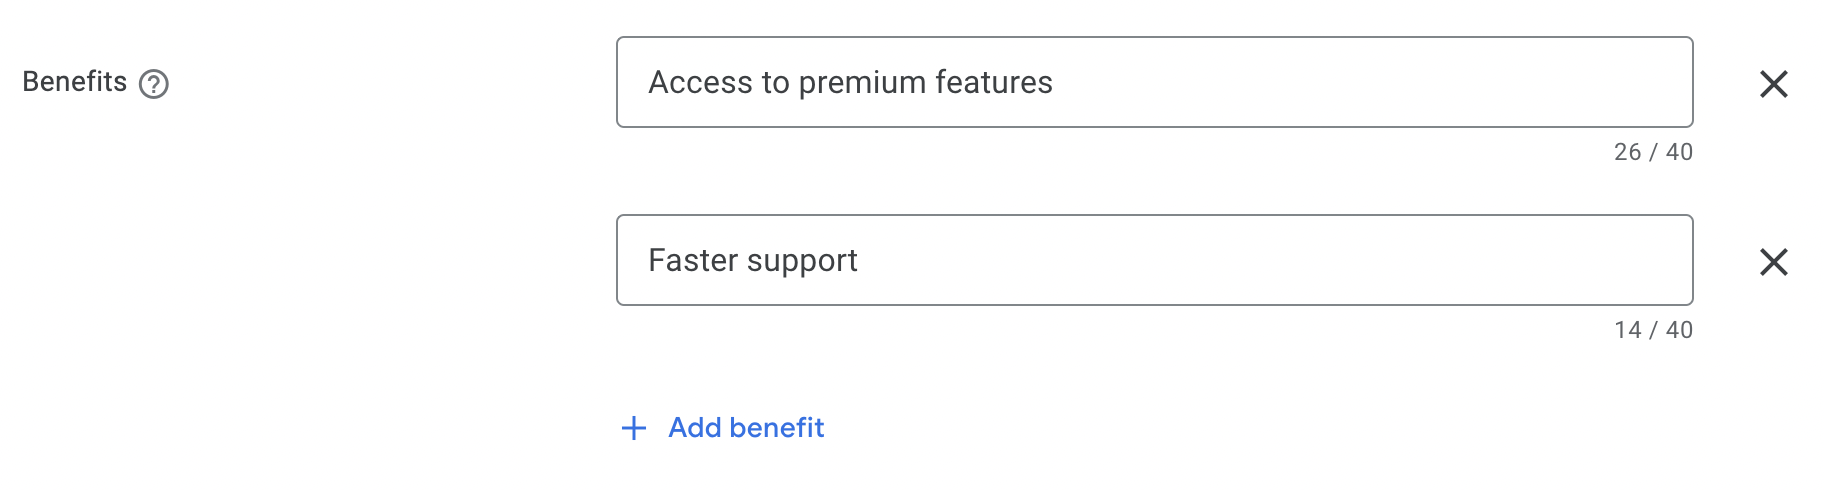Image resolution: width=1824 pixels, height=490 pixels.
Task: Remove the 'Access to premium features' benefit
Action: pos(1773,84)
